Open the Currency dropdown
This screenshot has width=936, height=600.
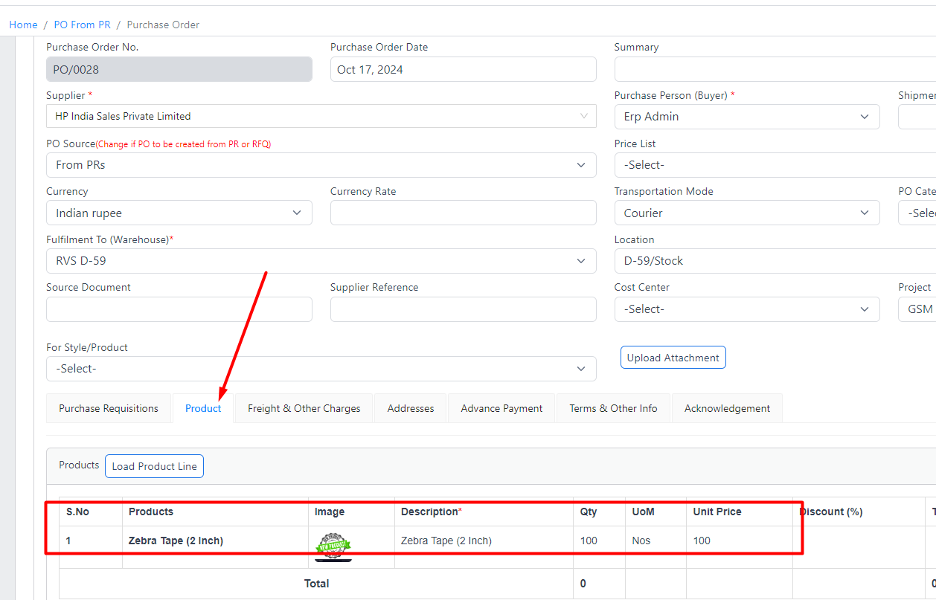[x=179, y=213]
